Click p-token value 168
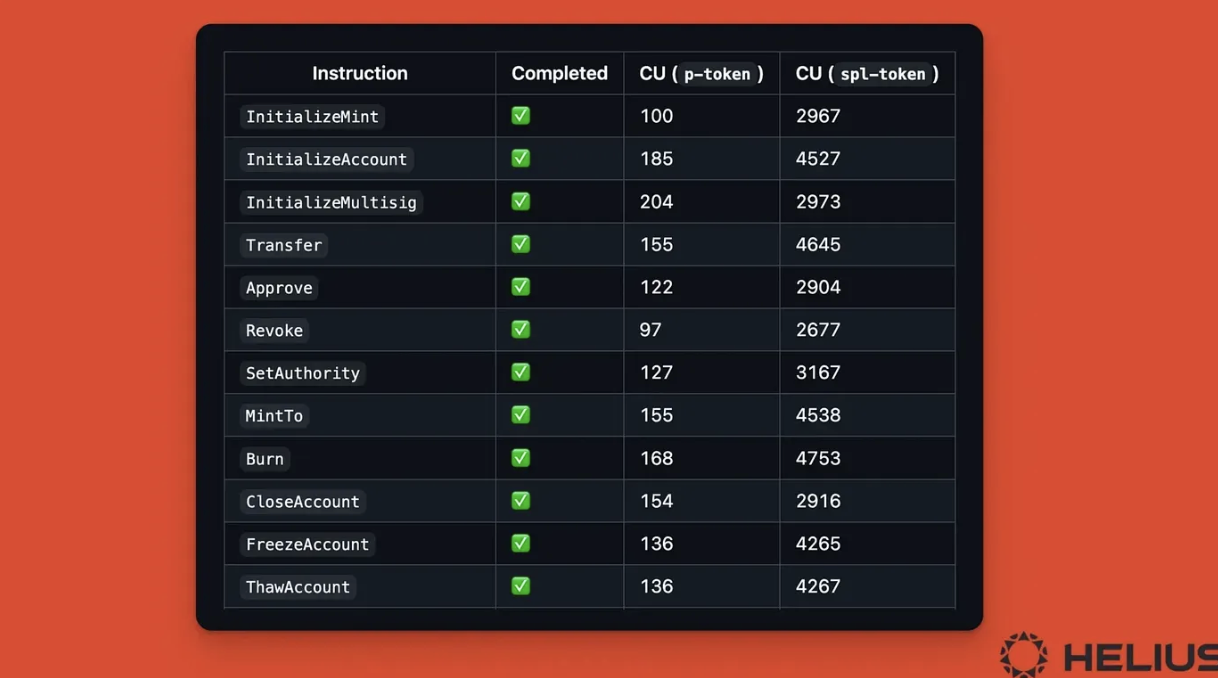Viewport: 1218px width, 678px height. click(x=656, y=458)
